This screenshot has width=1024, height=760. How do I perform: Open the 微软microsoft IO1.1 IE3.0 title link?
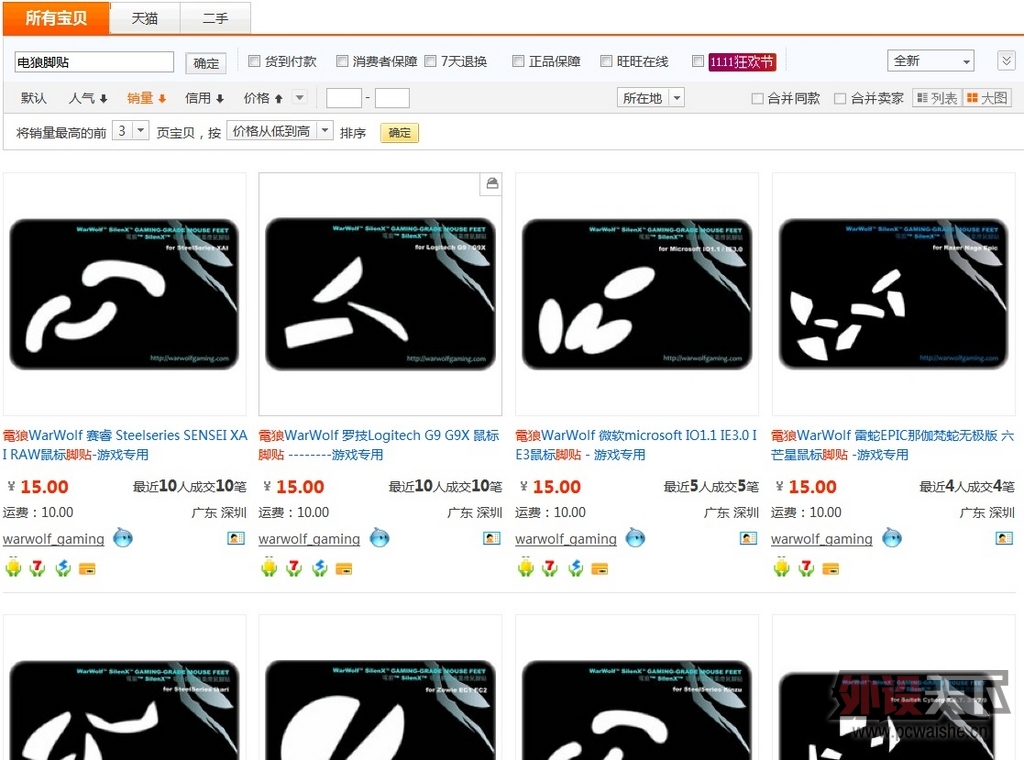(636, 445)
